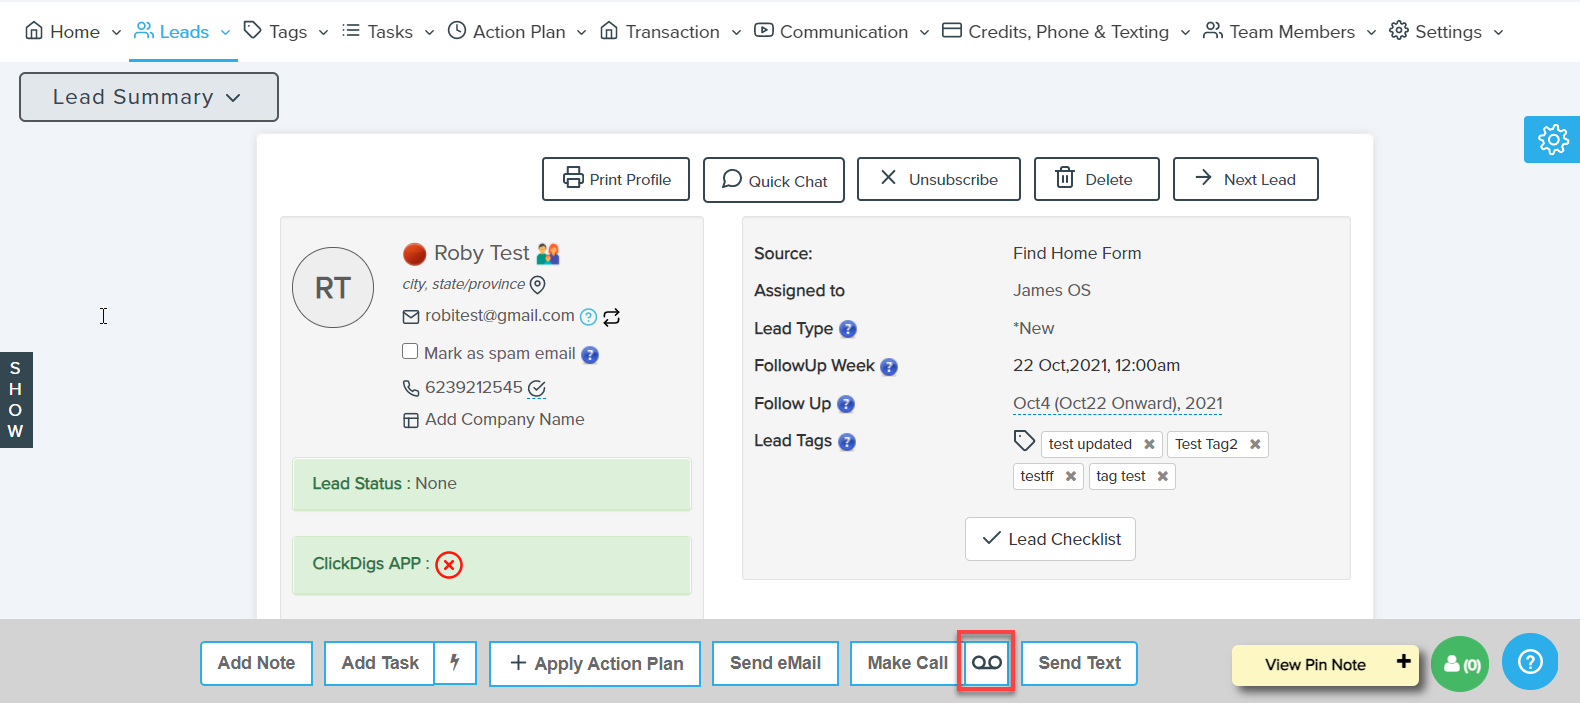The height and width of the screenshot is (703, 1580).
Task: Expand the Lead Summary dropdown
Action: 148,97
